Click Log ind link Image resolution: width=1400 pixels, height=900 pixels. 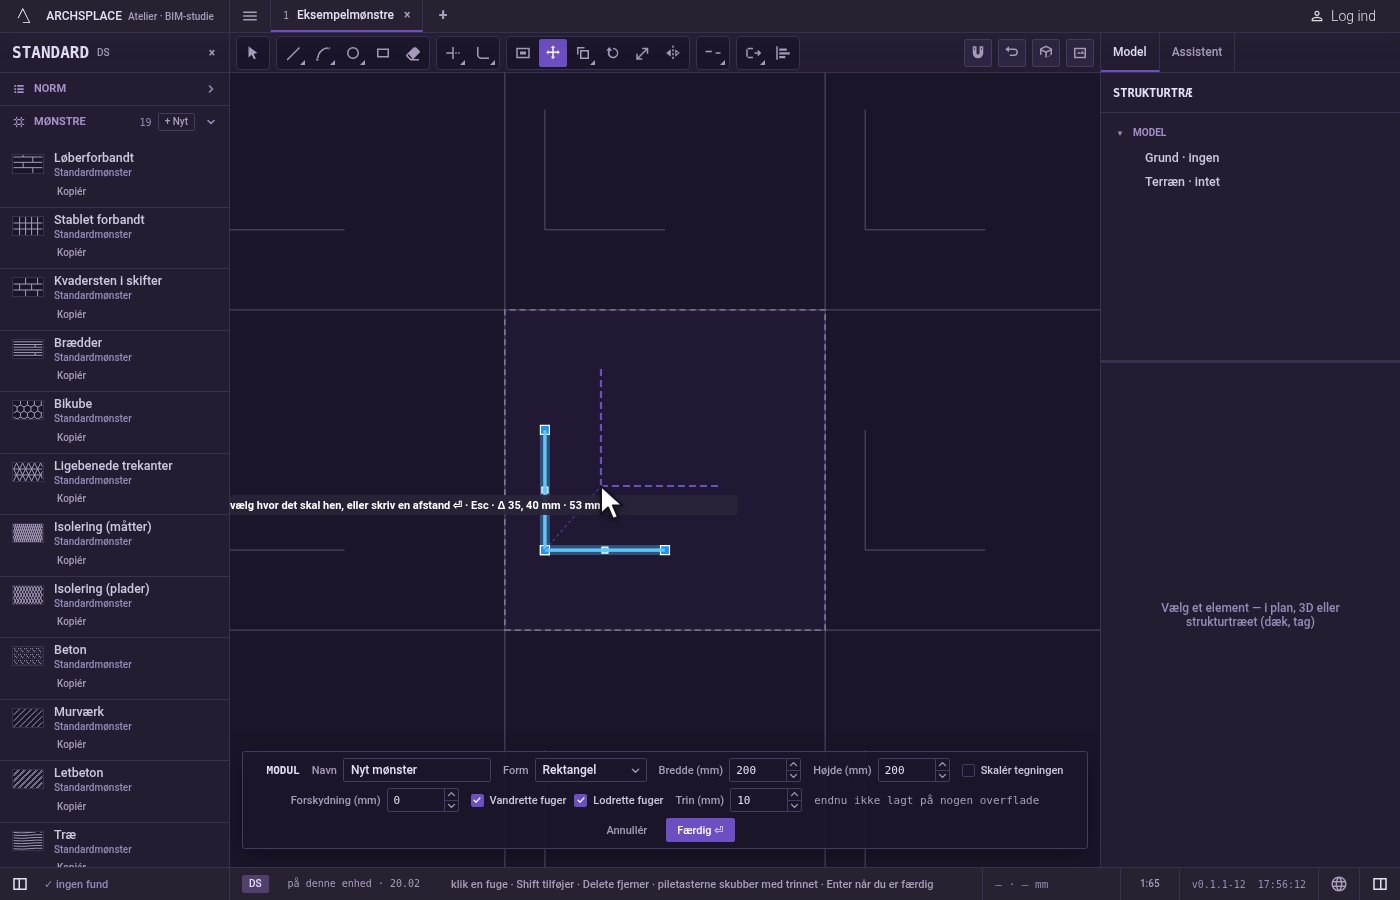tap(1343, 16)
